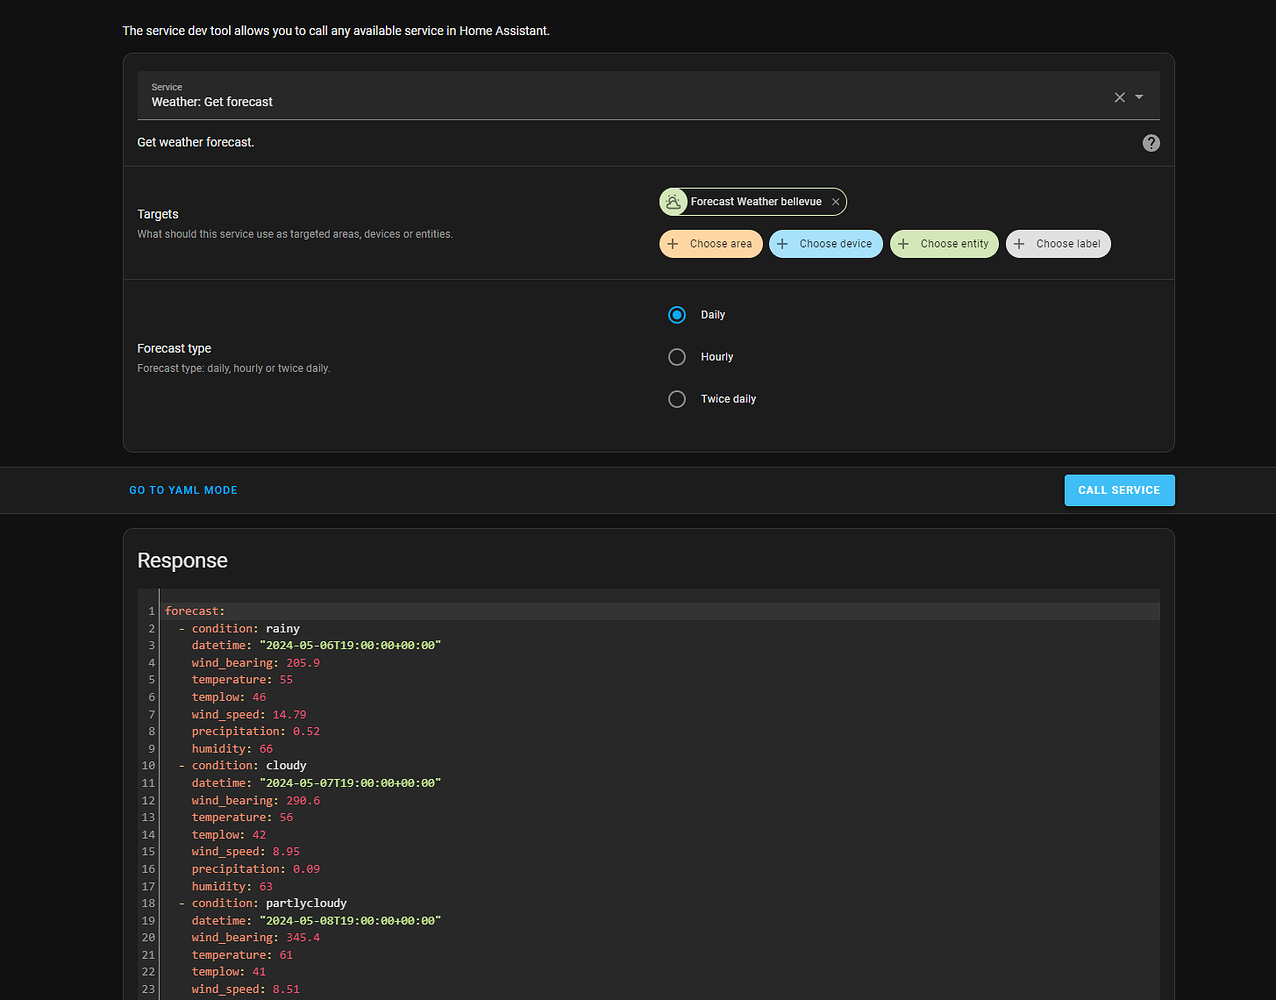Click the Choose device button
1276x1000 pixels.
pyautogui.click(x=826, y=244)
